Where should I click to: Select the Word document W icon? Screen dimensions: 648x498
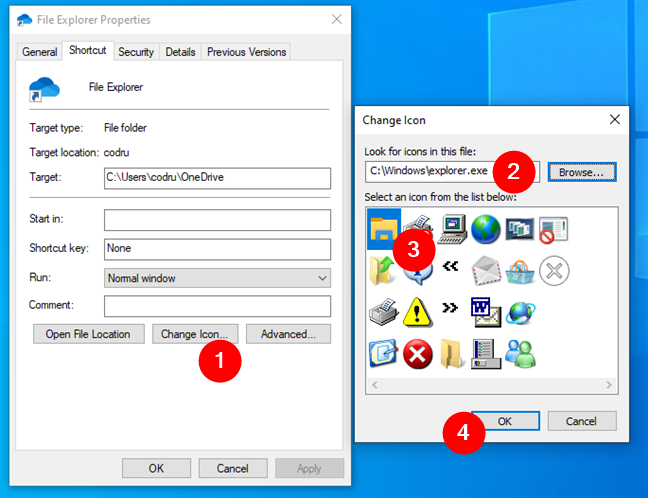click(x=486, y=312)
